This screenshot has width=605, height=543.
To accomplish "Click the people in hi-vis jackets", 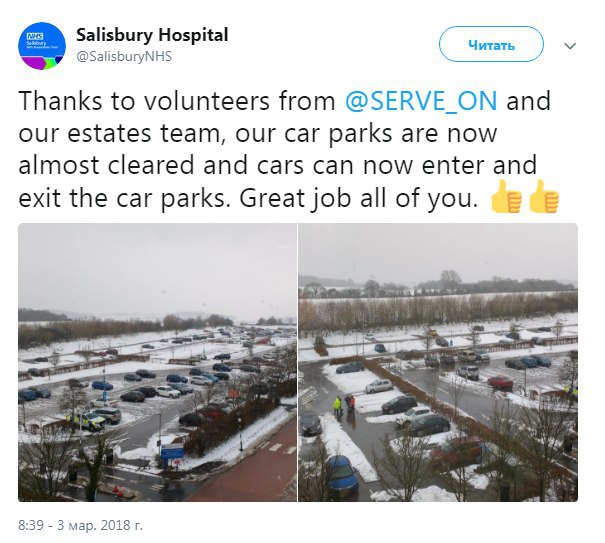I will click(x=345, y=405).
